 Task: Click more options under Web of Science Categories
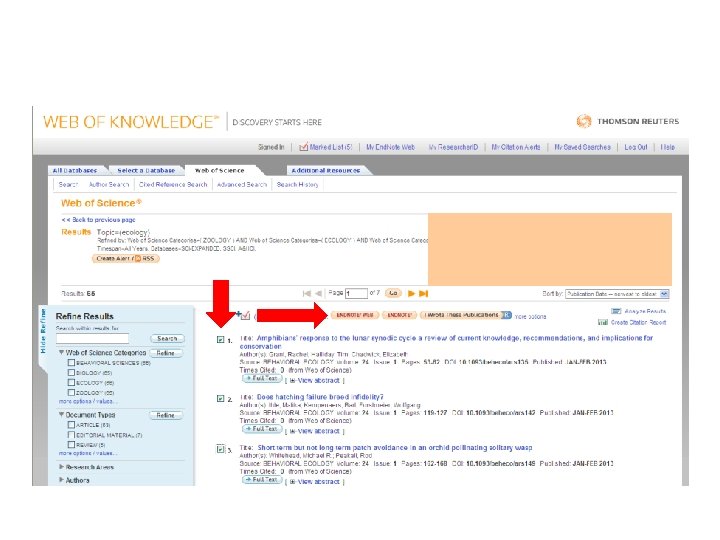click(88, 401)
